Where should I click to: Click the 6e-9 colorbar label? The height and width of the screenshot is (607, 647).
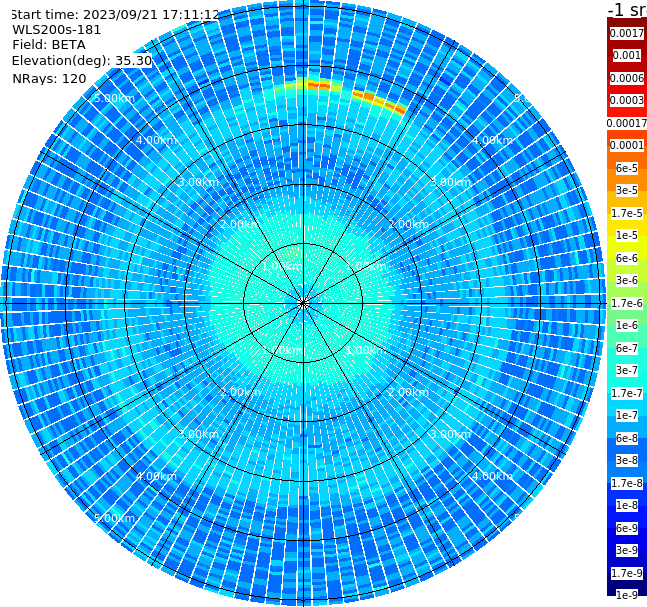pos(627,528)
